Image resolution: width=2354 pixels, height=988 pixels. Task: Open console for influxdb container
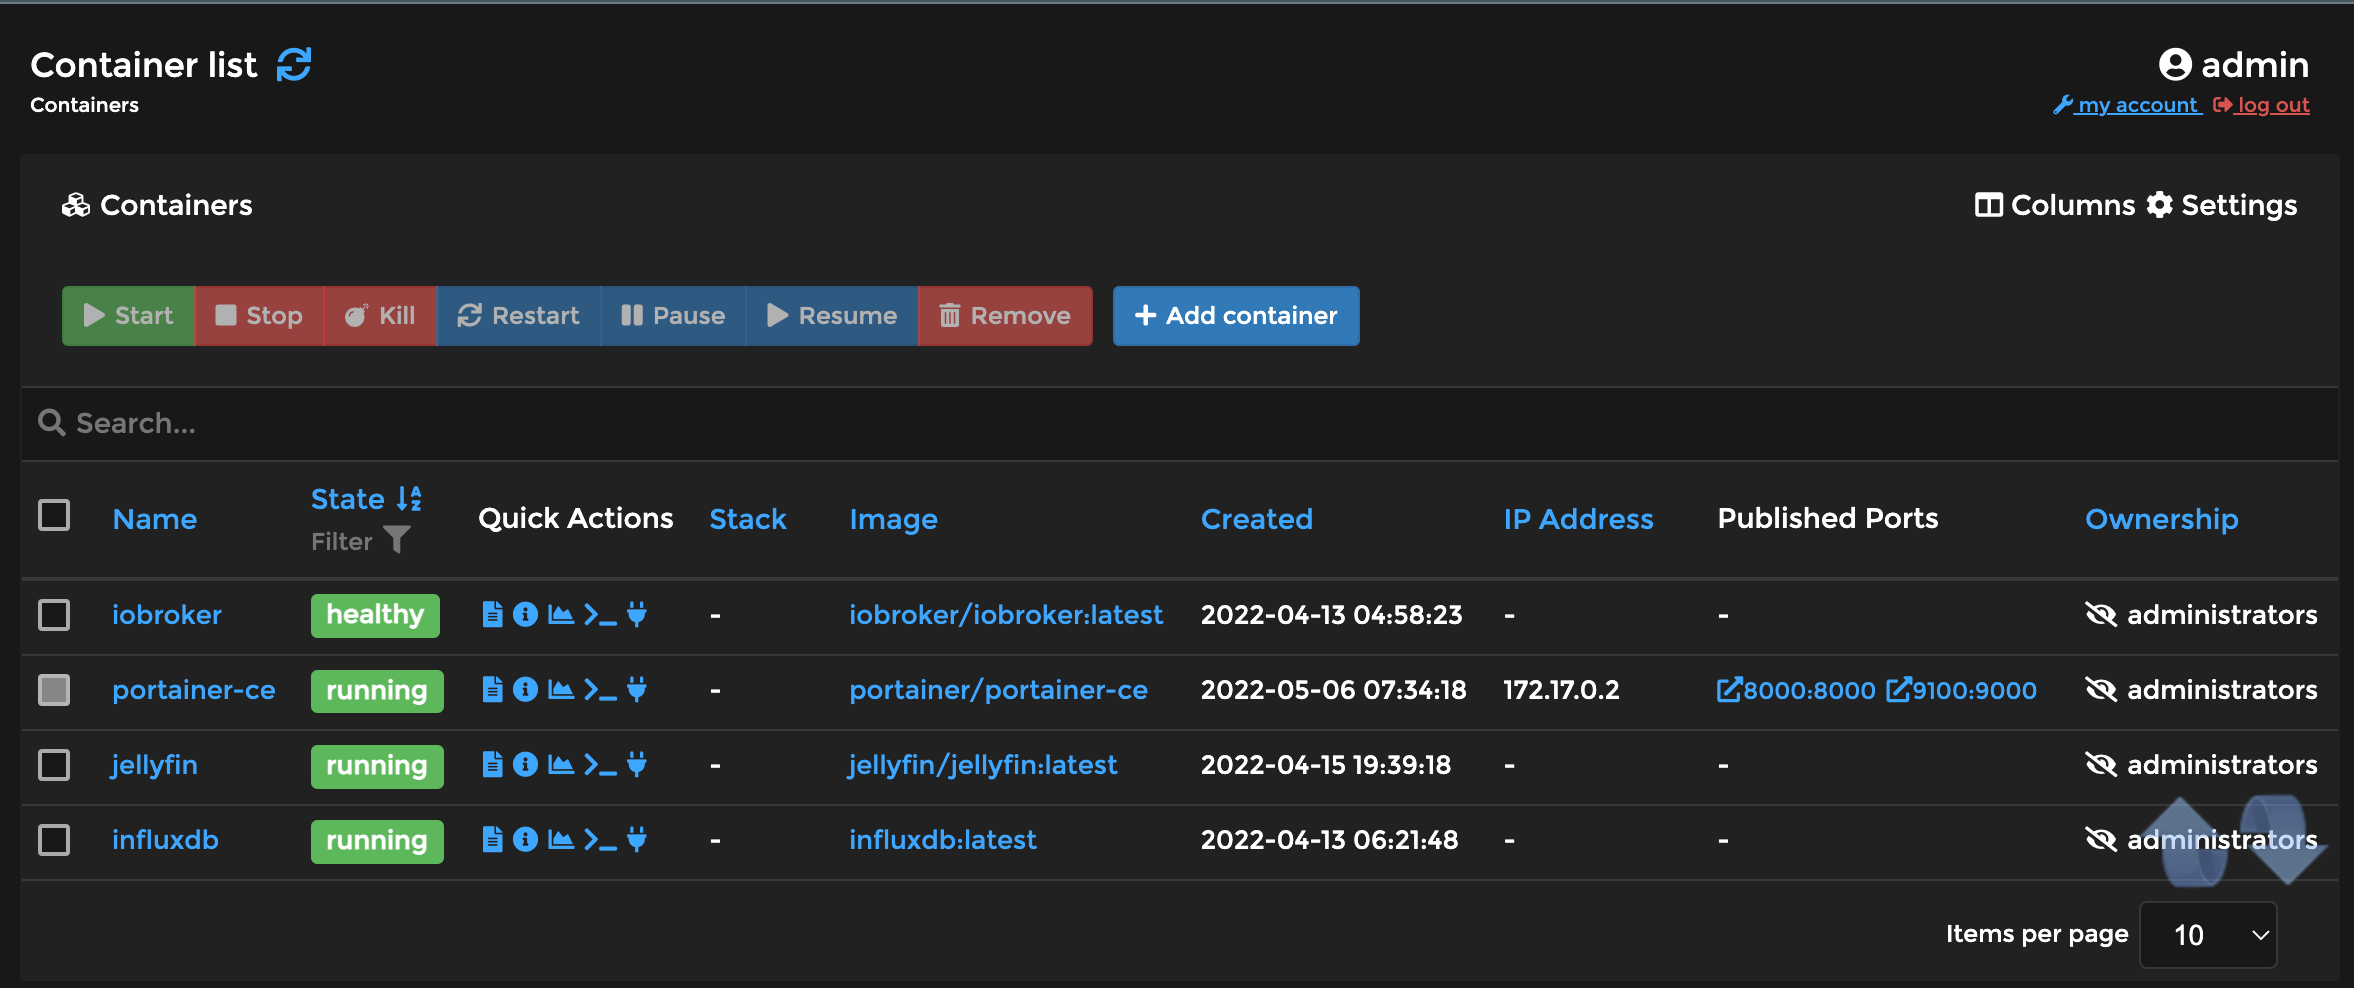(x=600, y=839)
